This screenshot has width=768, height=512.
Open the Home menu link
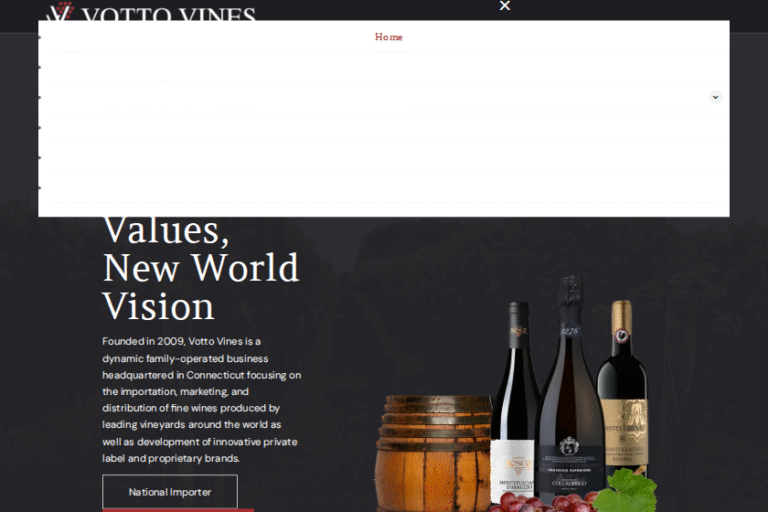pyautogui.click(x=388, y=37)
